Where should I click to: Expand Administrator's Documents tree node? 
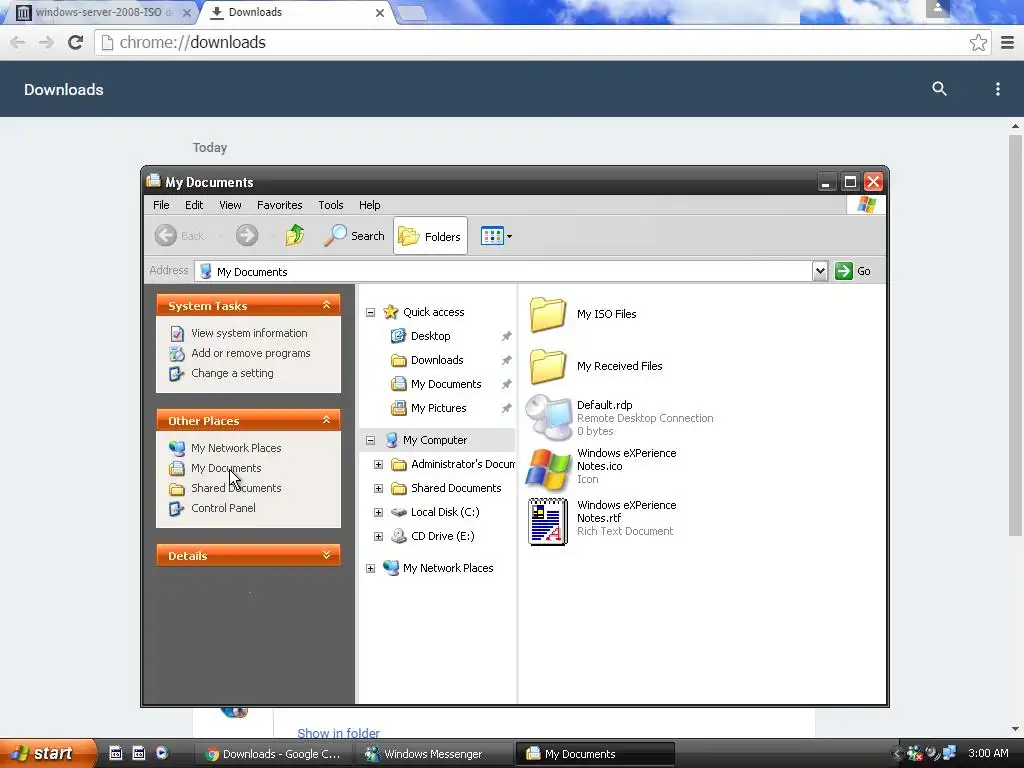(x=378, y=464)
